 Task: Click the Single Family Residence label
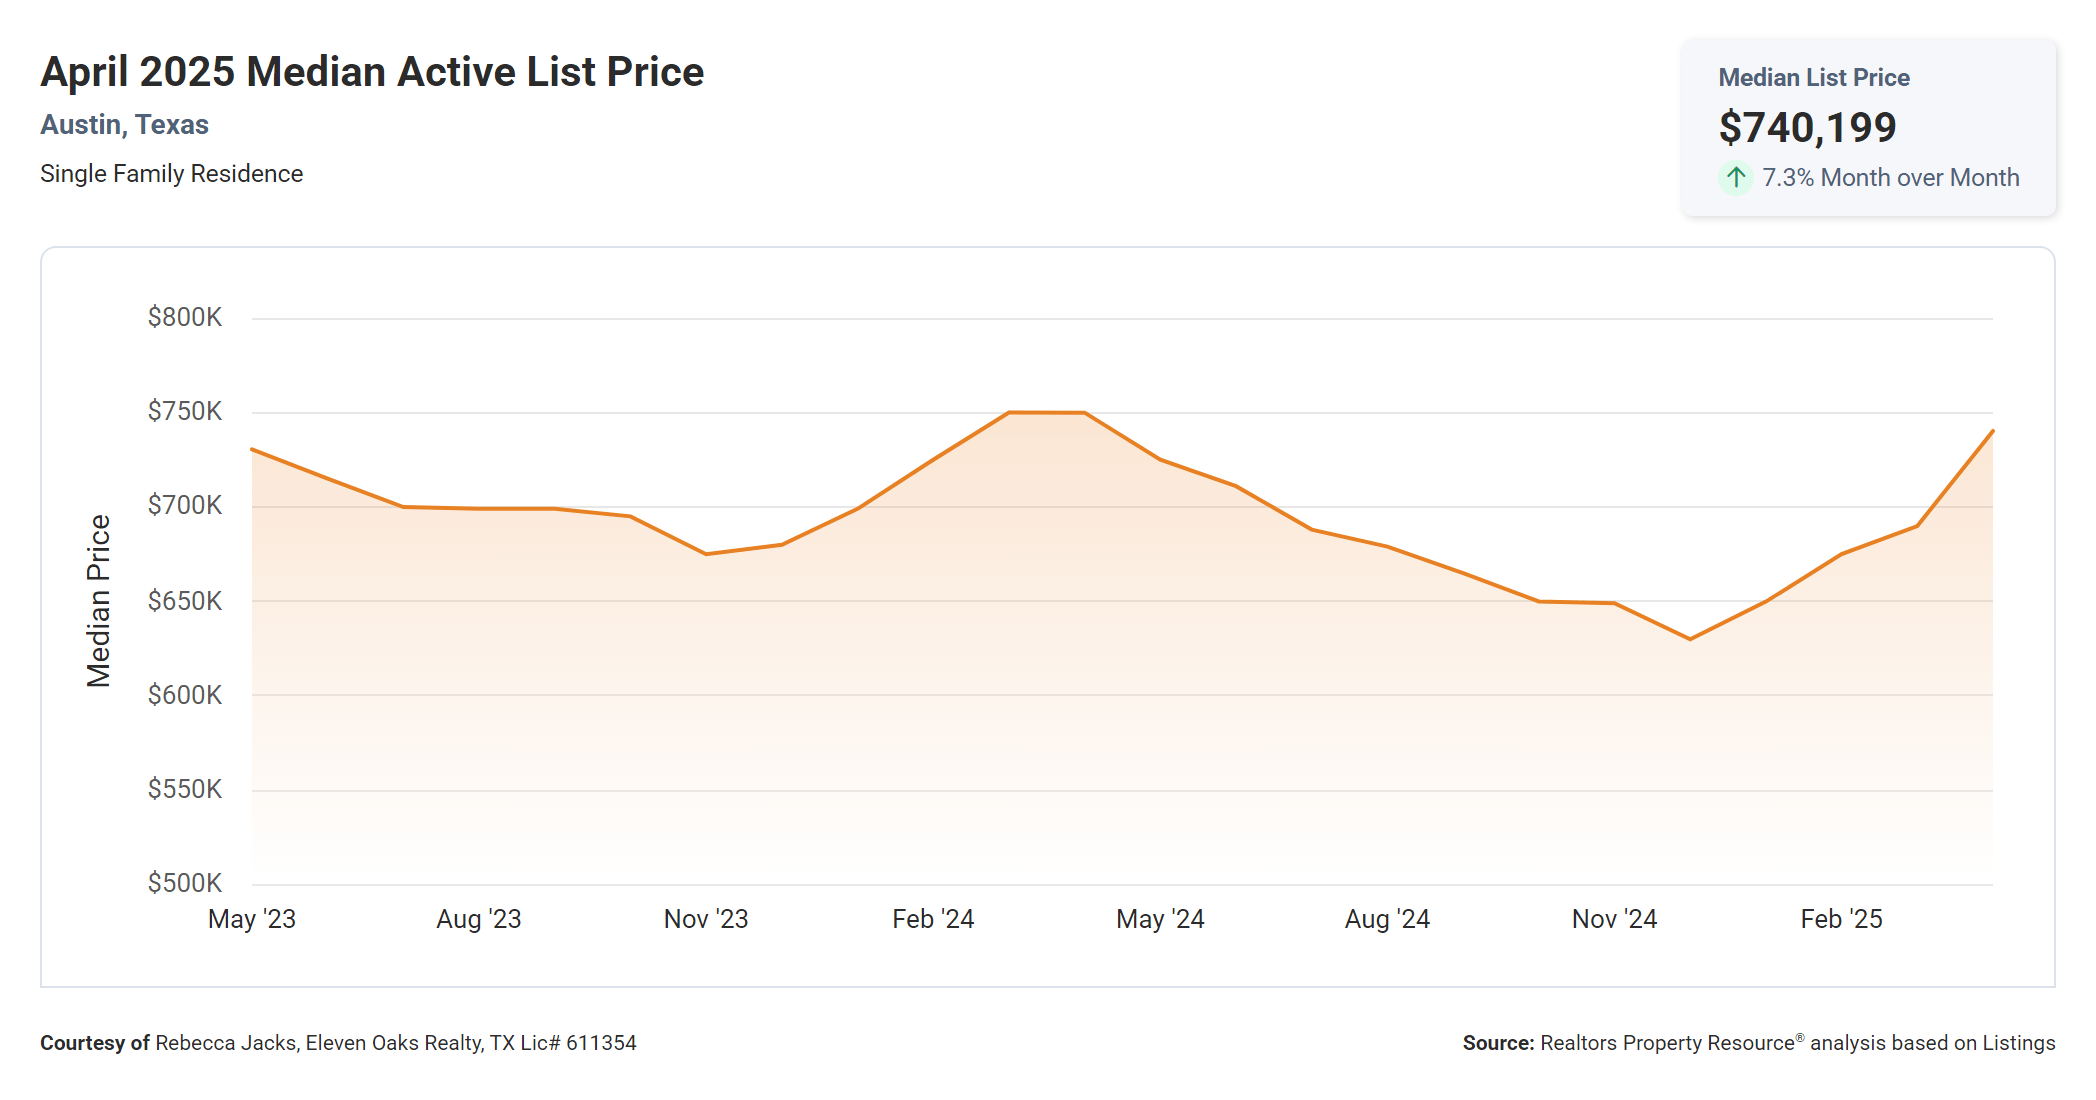[x=171, y=174]
